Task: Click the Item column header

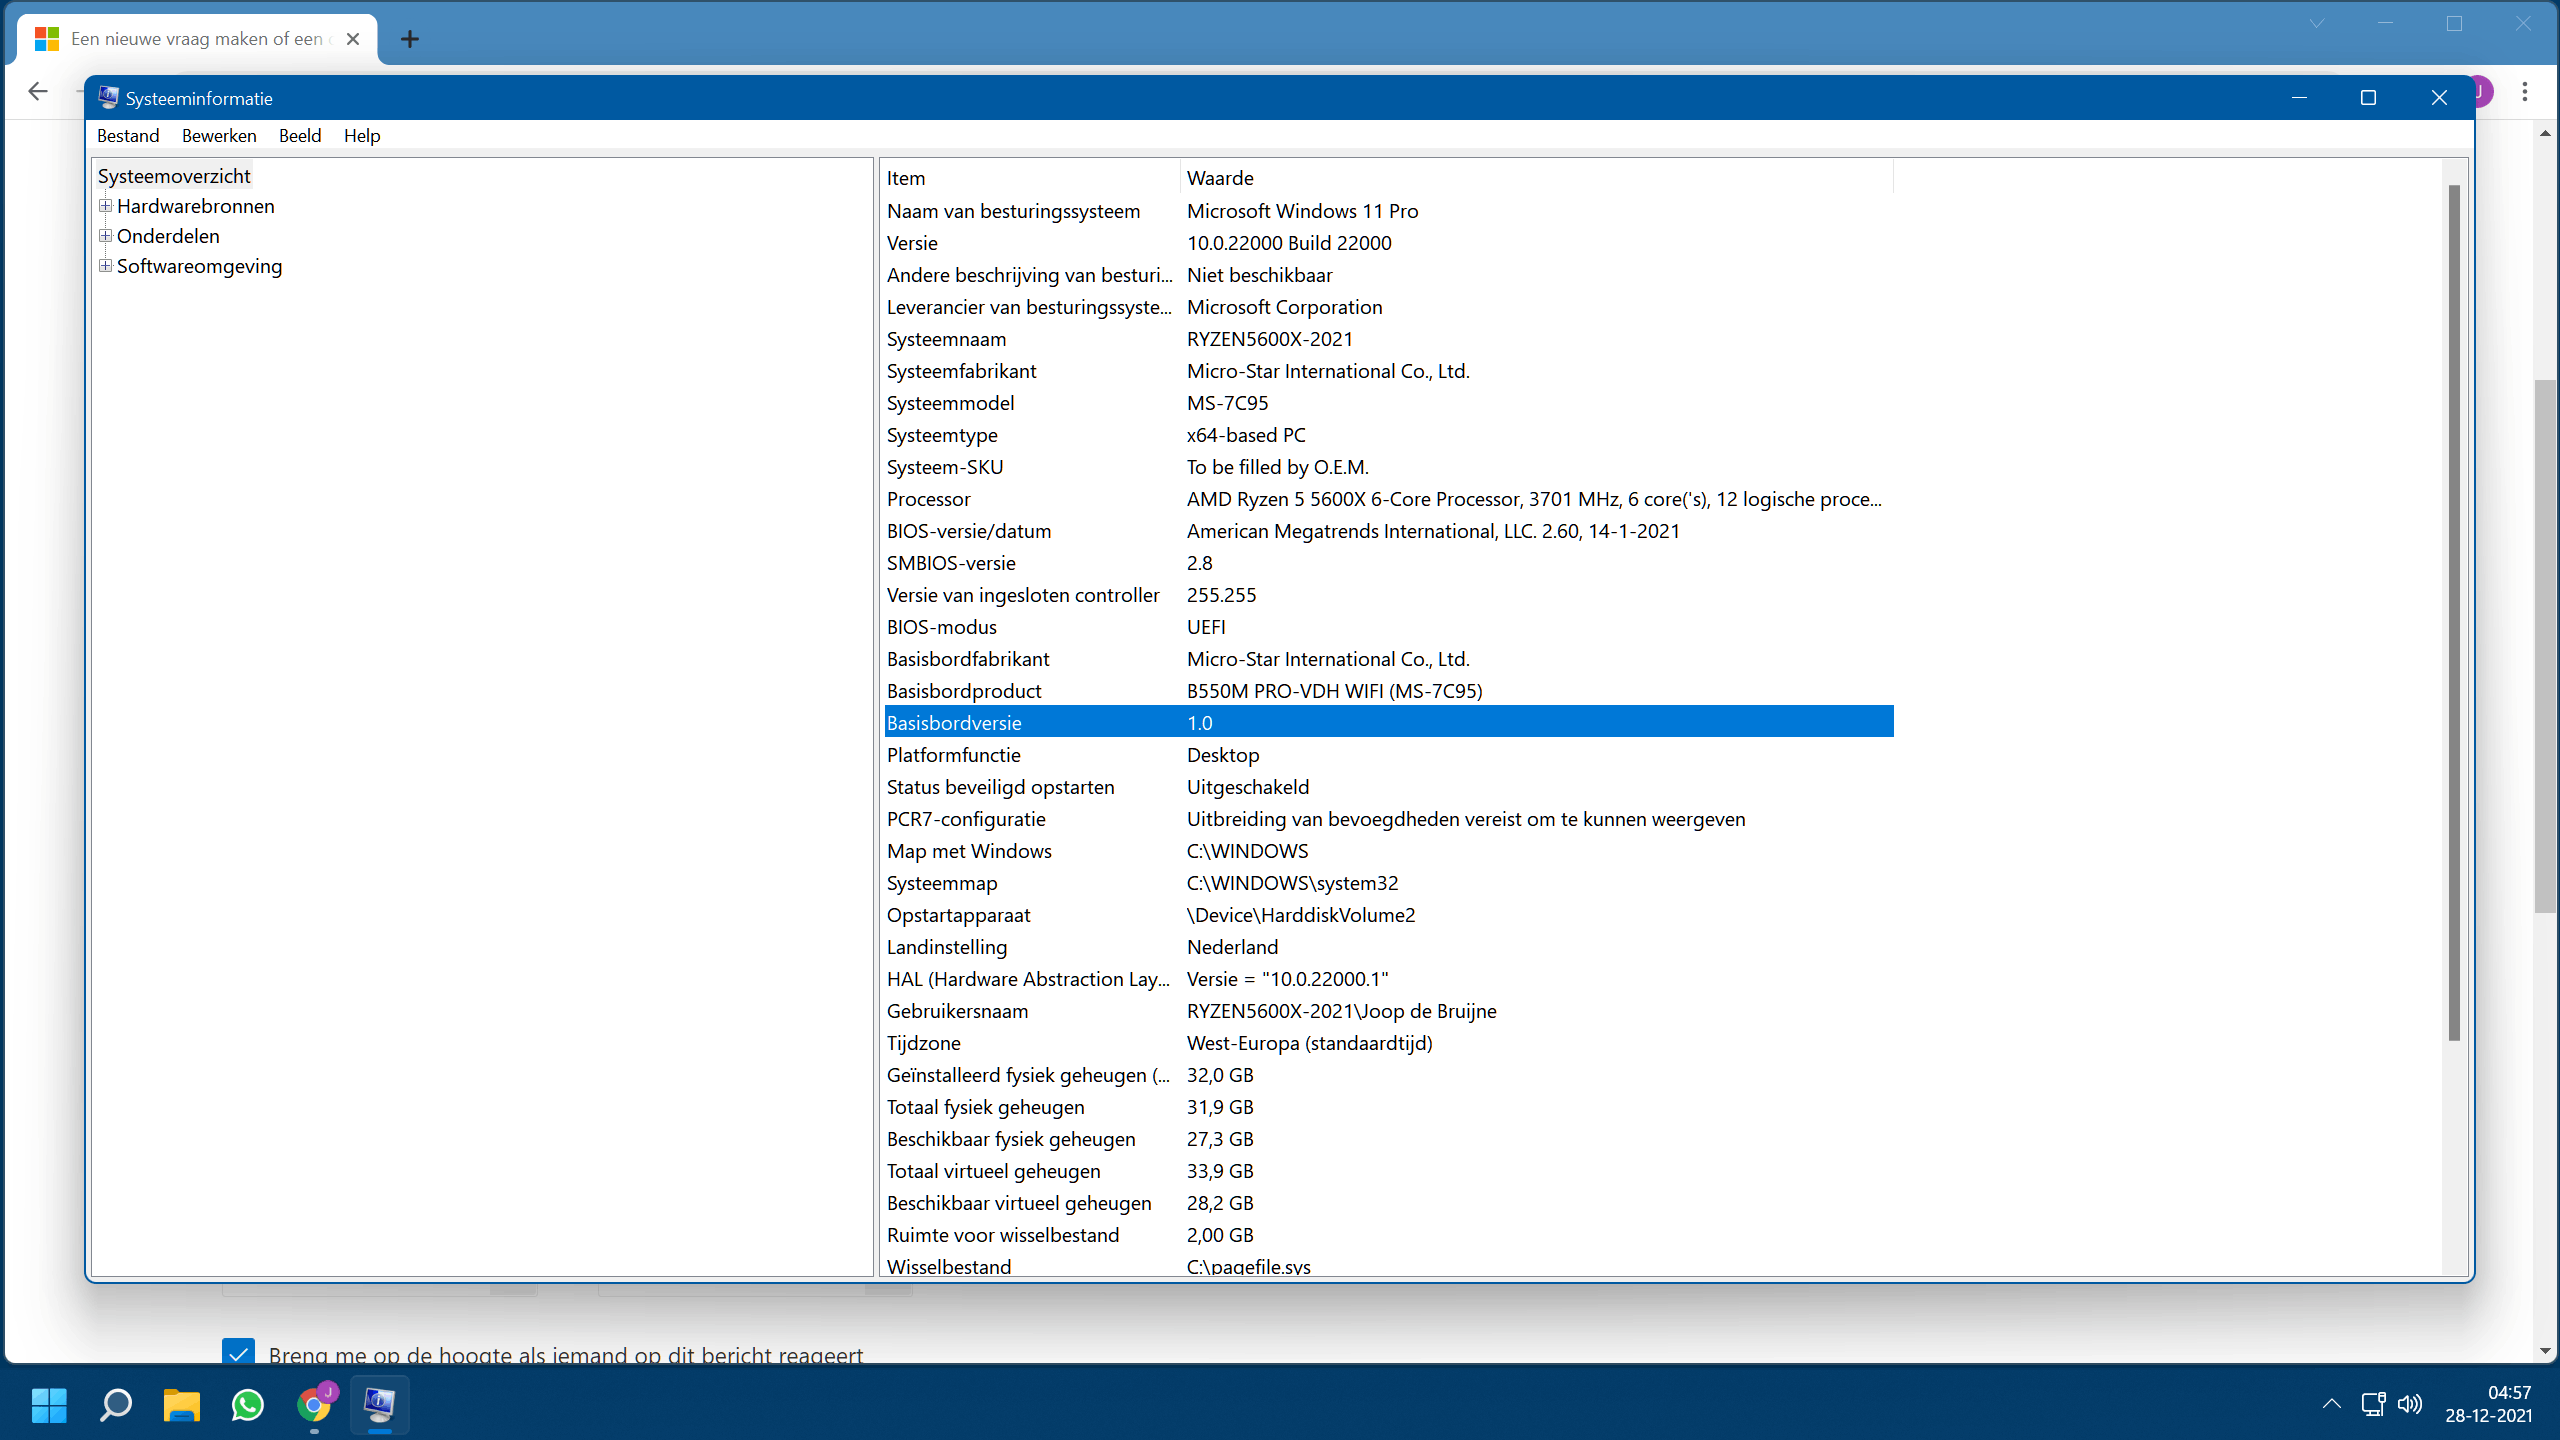Action: 1031,178
